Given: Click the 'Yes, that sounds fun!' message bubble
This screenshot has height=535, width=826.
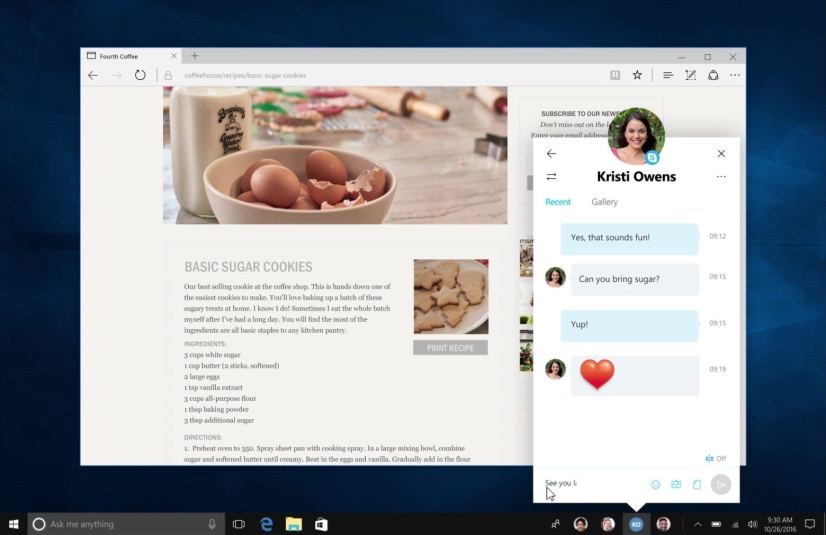Looking at the screenshot, I should 630,238.
